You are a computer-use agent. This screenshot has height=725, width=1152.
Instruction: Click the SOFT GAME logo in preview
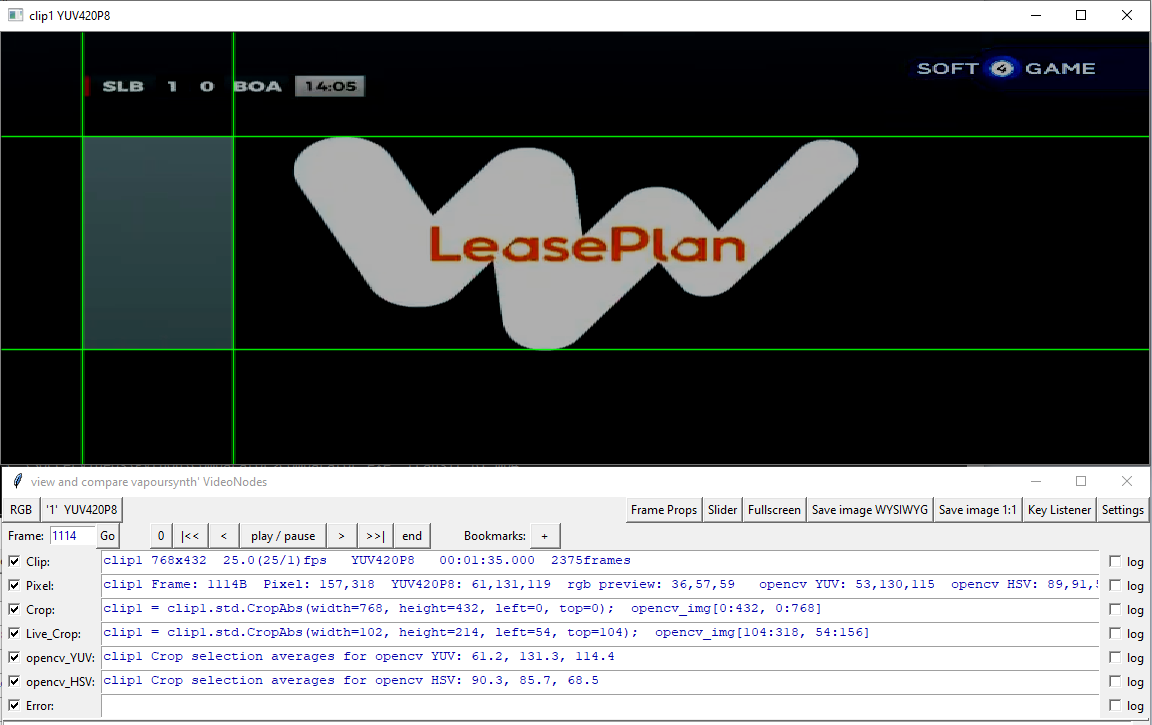(x=1006, y=68)
